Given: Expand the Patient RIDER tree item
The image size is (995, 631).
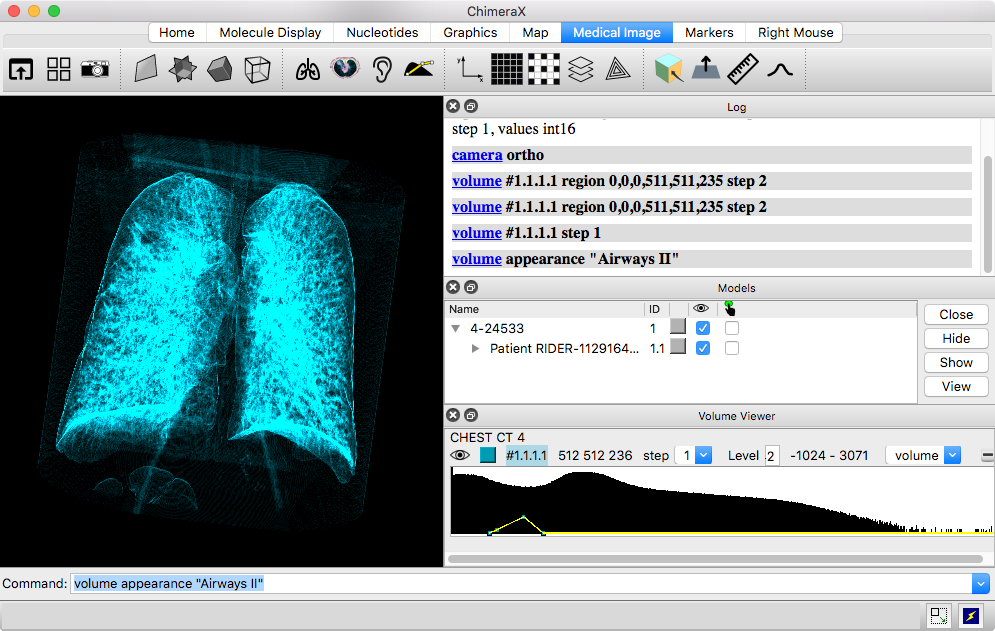Looking at the screenshot, I should pyautogui.click(x=476, y=349).
